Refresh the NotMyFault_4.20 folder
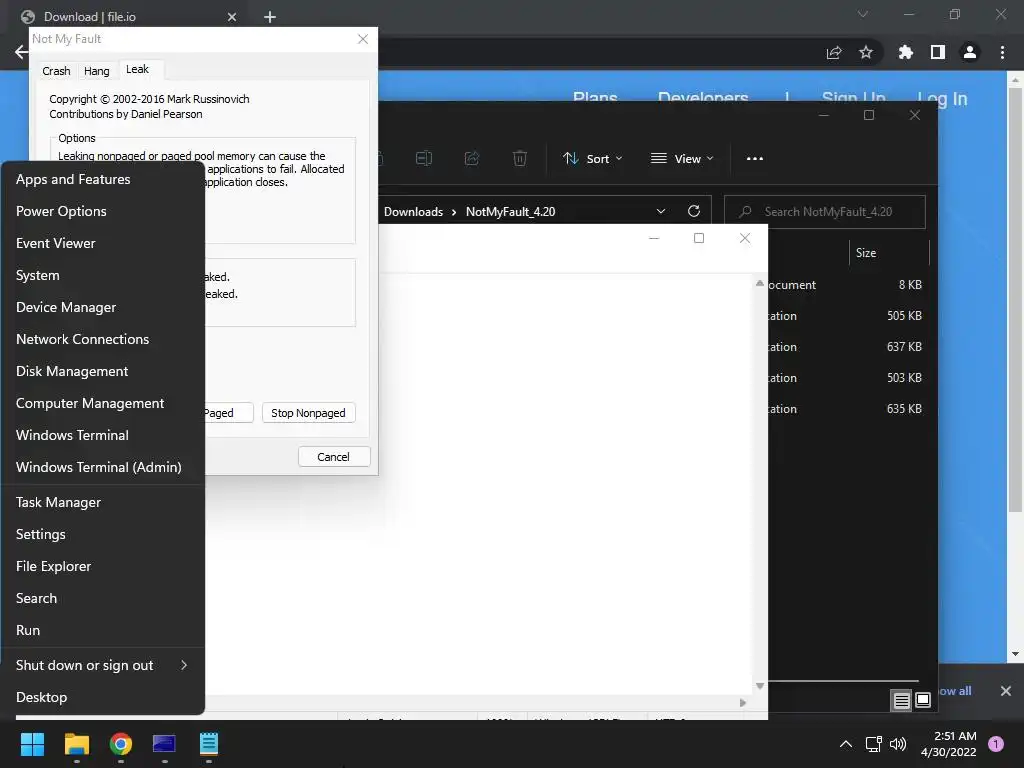 point(694,211)
